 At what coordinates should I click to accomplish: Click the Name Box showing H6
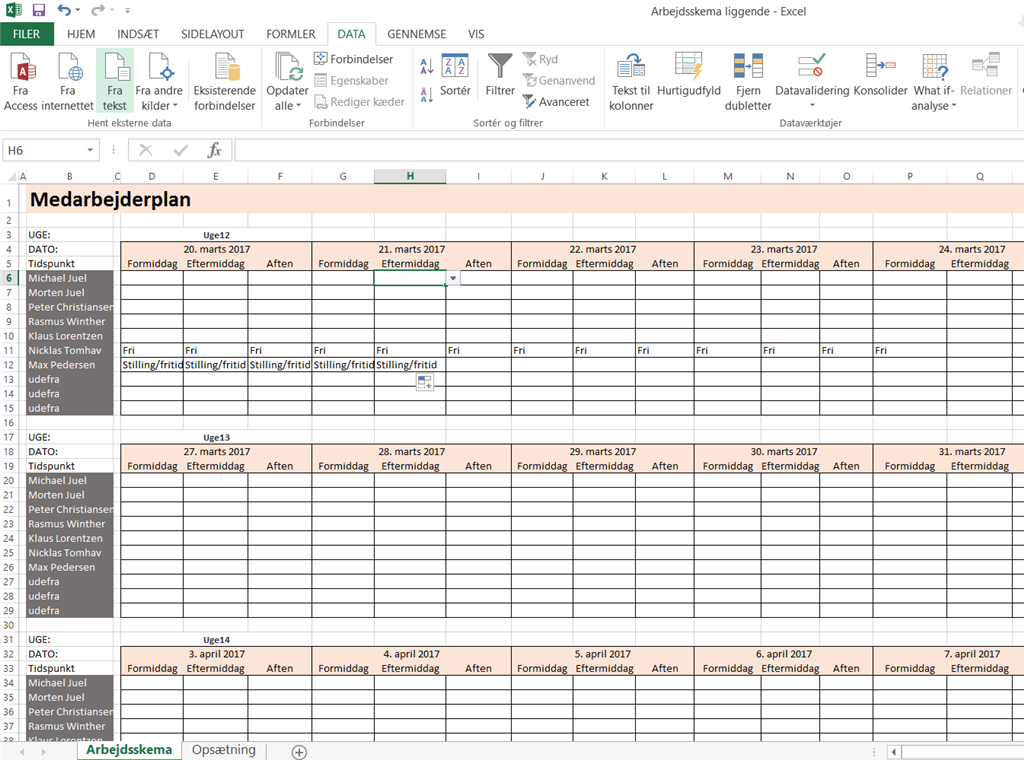[43, 151]
